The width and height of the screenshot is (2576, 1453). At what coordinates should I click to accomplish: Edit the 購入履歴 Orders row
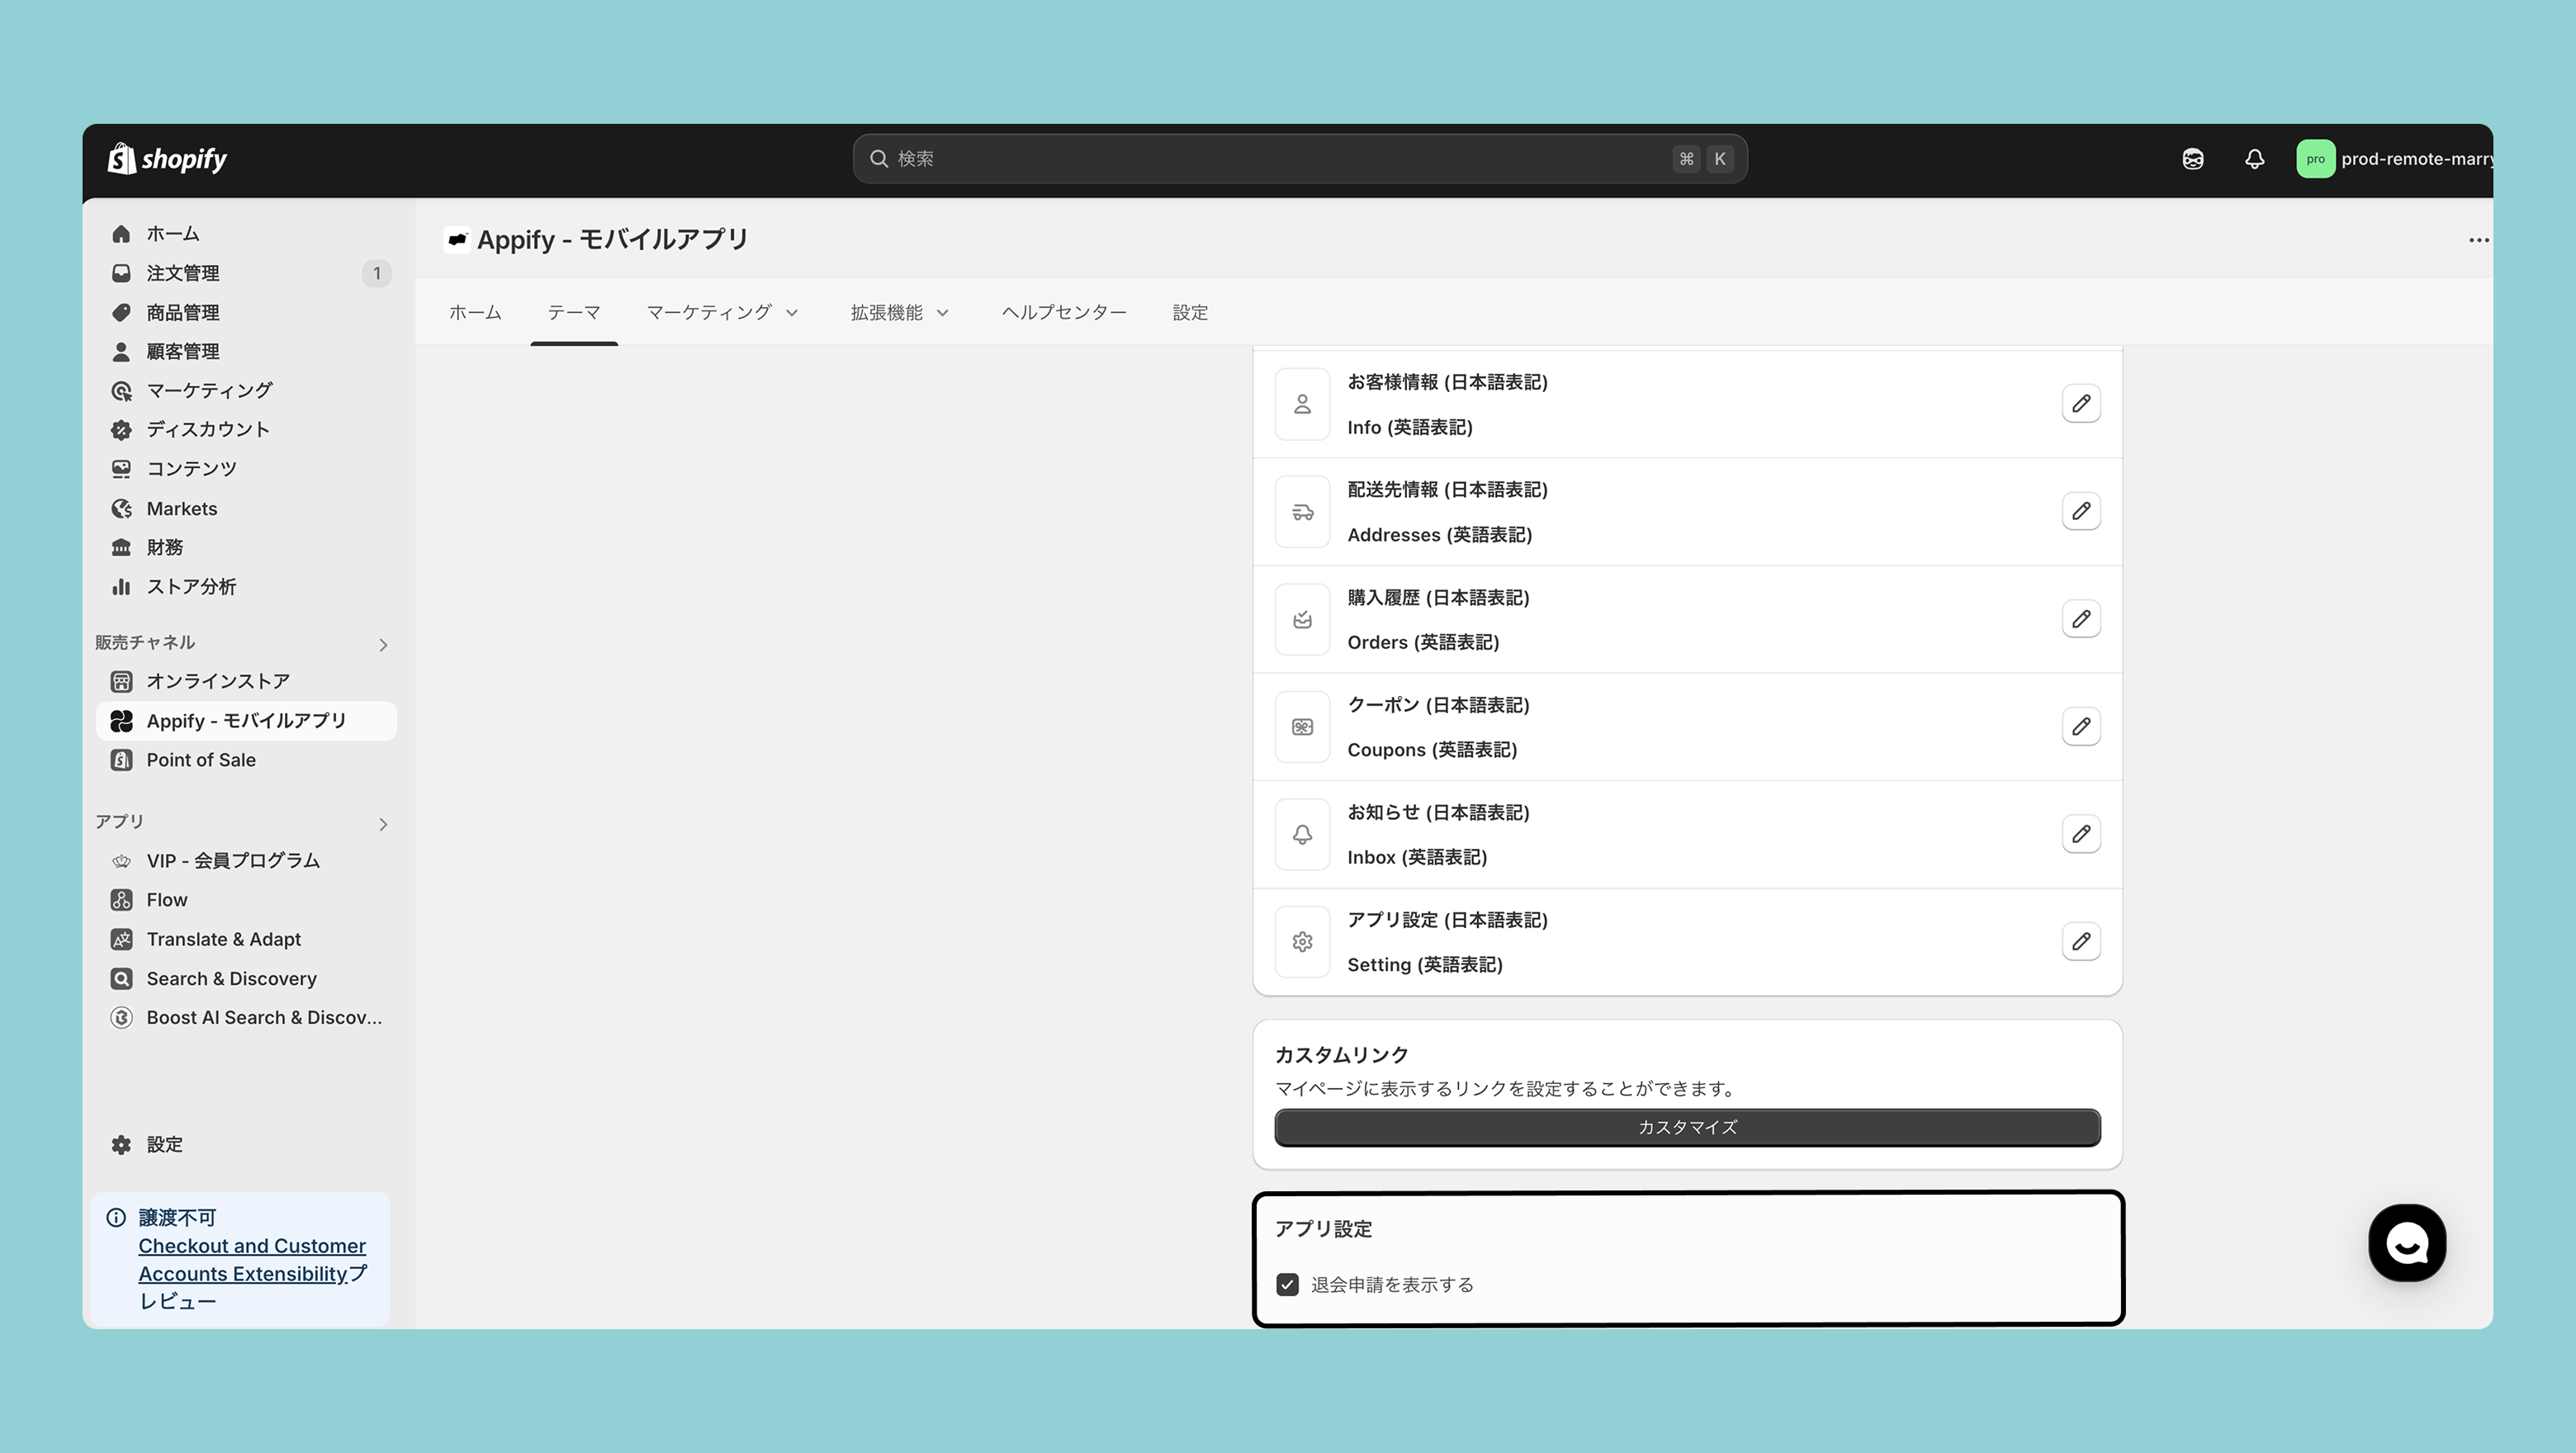[2081, 619]
